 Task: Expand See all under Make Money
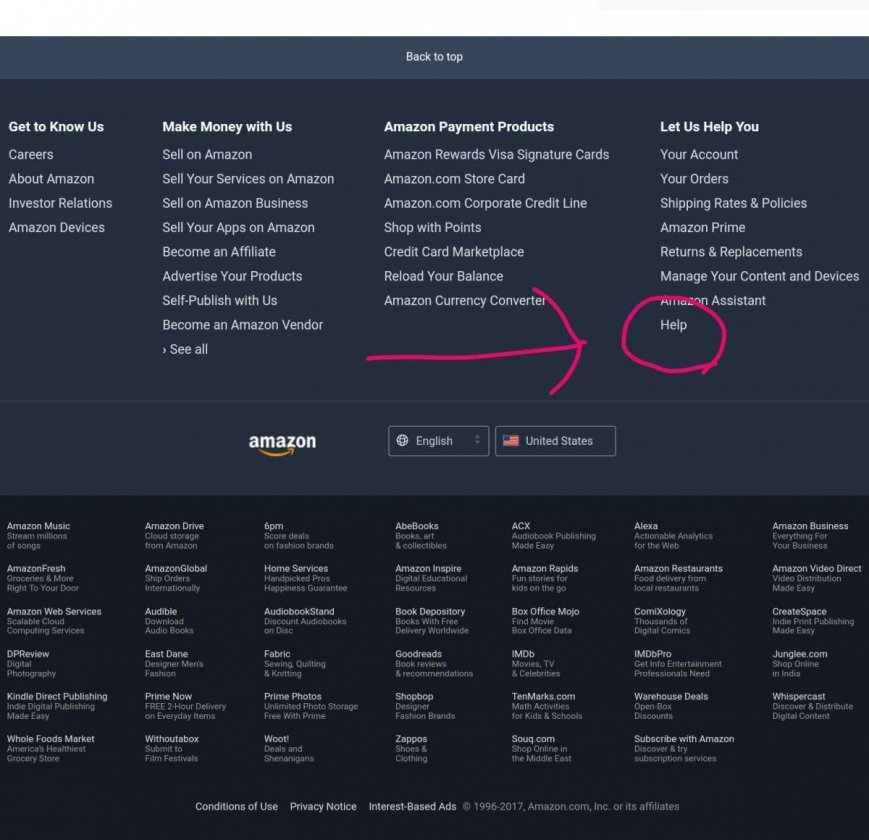[x=185, y=350]
